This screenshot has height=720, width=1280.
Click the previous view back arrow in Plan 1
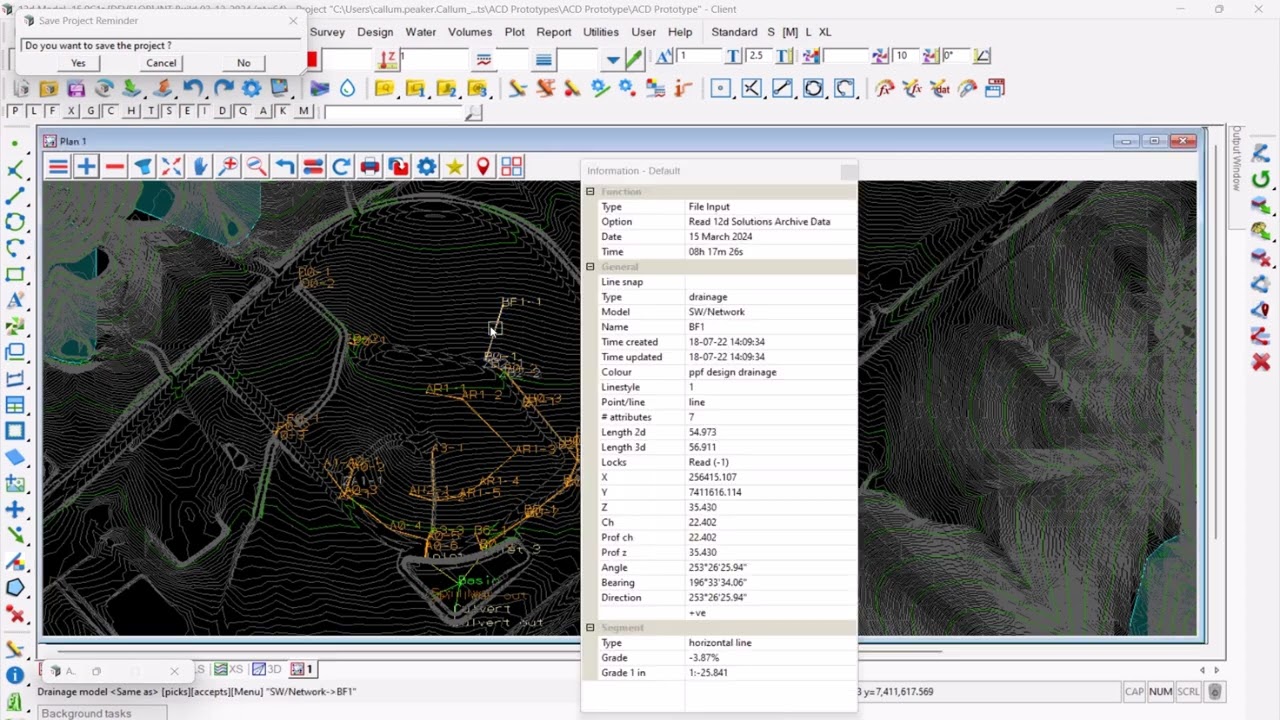point(285,167)
